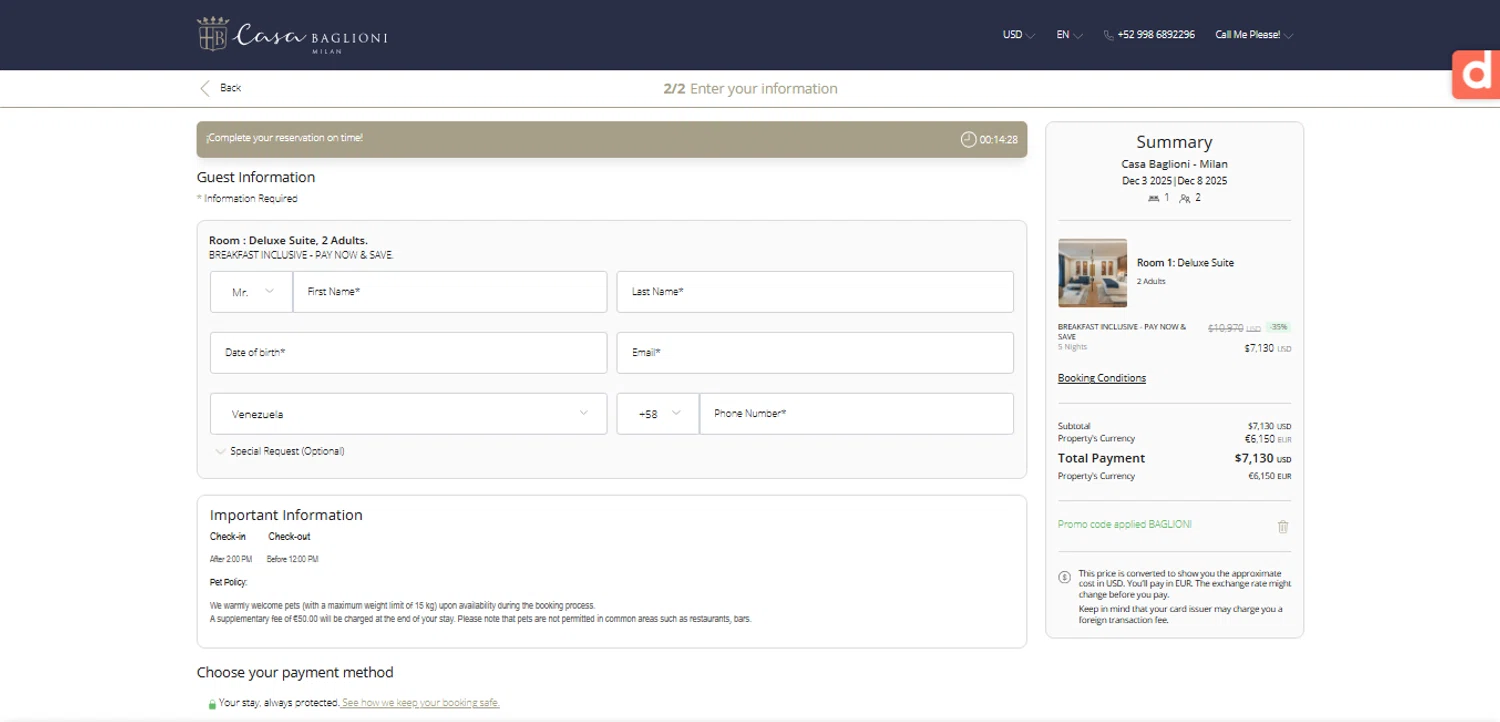Click the Email field
This screenshot has height=722, width=1500.
pos(815,353)
